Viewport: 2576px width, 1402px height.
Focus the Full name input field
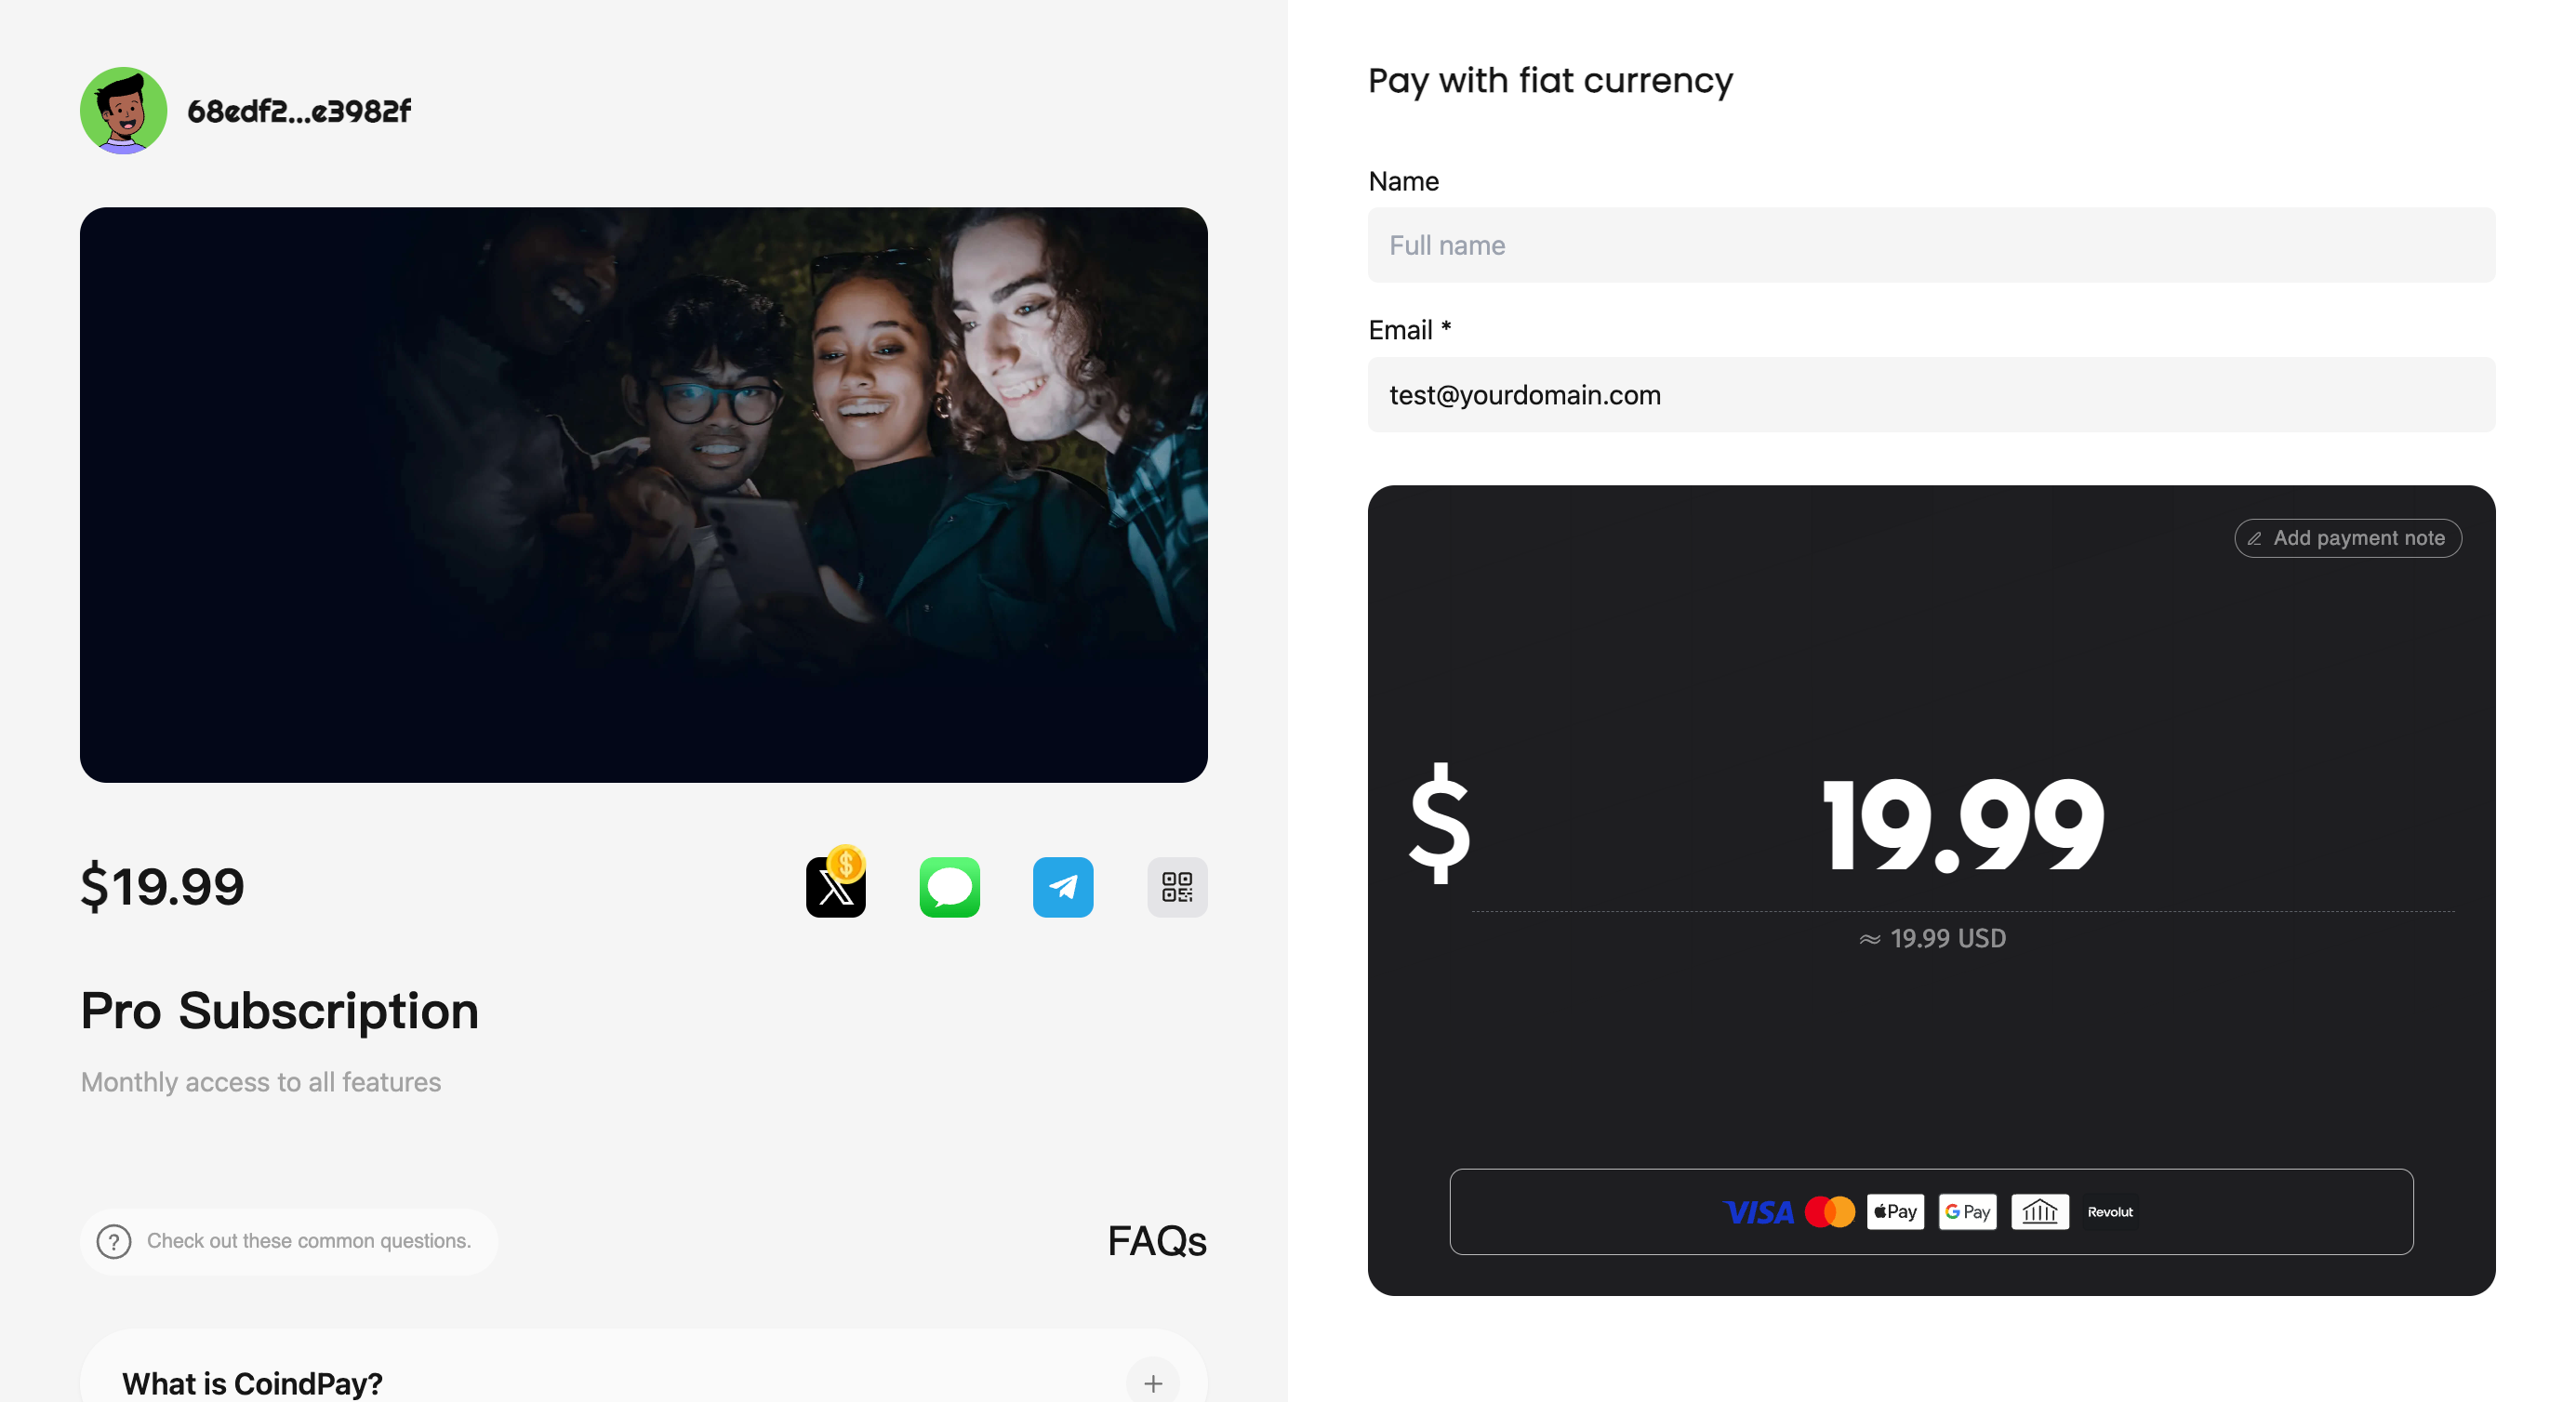[x=1931, y=245]
